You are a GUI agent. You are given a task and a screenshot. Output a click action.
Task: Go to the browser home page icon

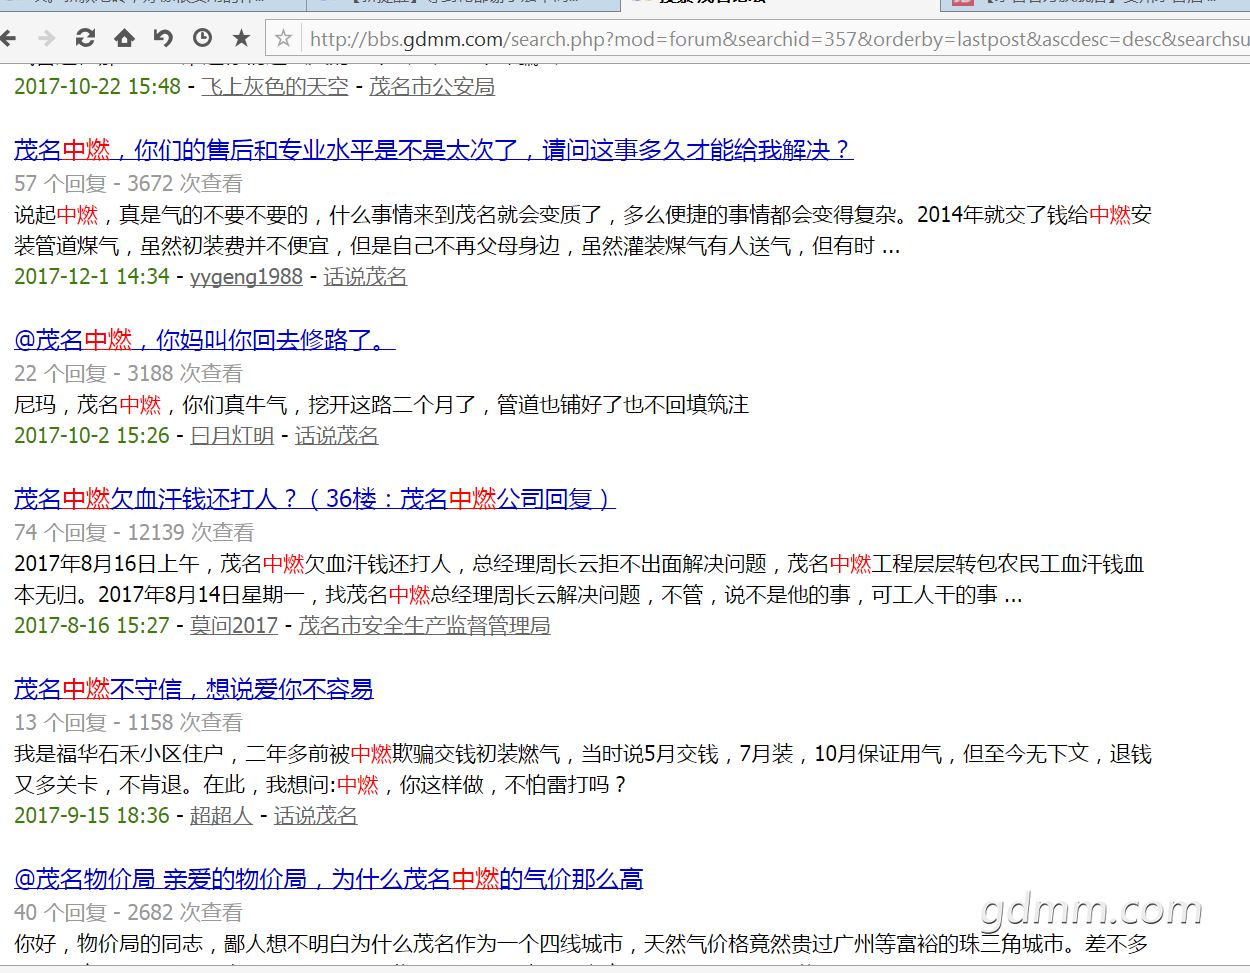[124, 38]
